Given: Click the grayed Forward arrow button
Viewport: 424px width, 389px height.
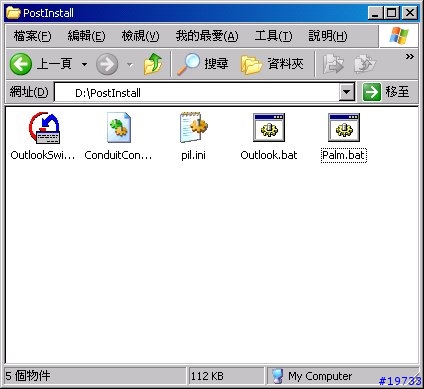Looking at the screenshot, I should (x=107, y=64).
